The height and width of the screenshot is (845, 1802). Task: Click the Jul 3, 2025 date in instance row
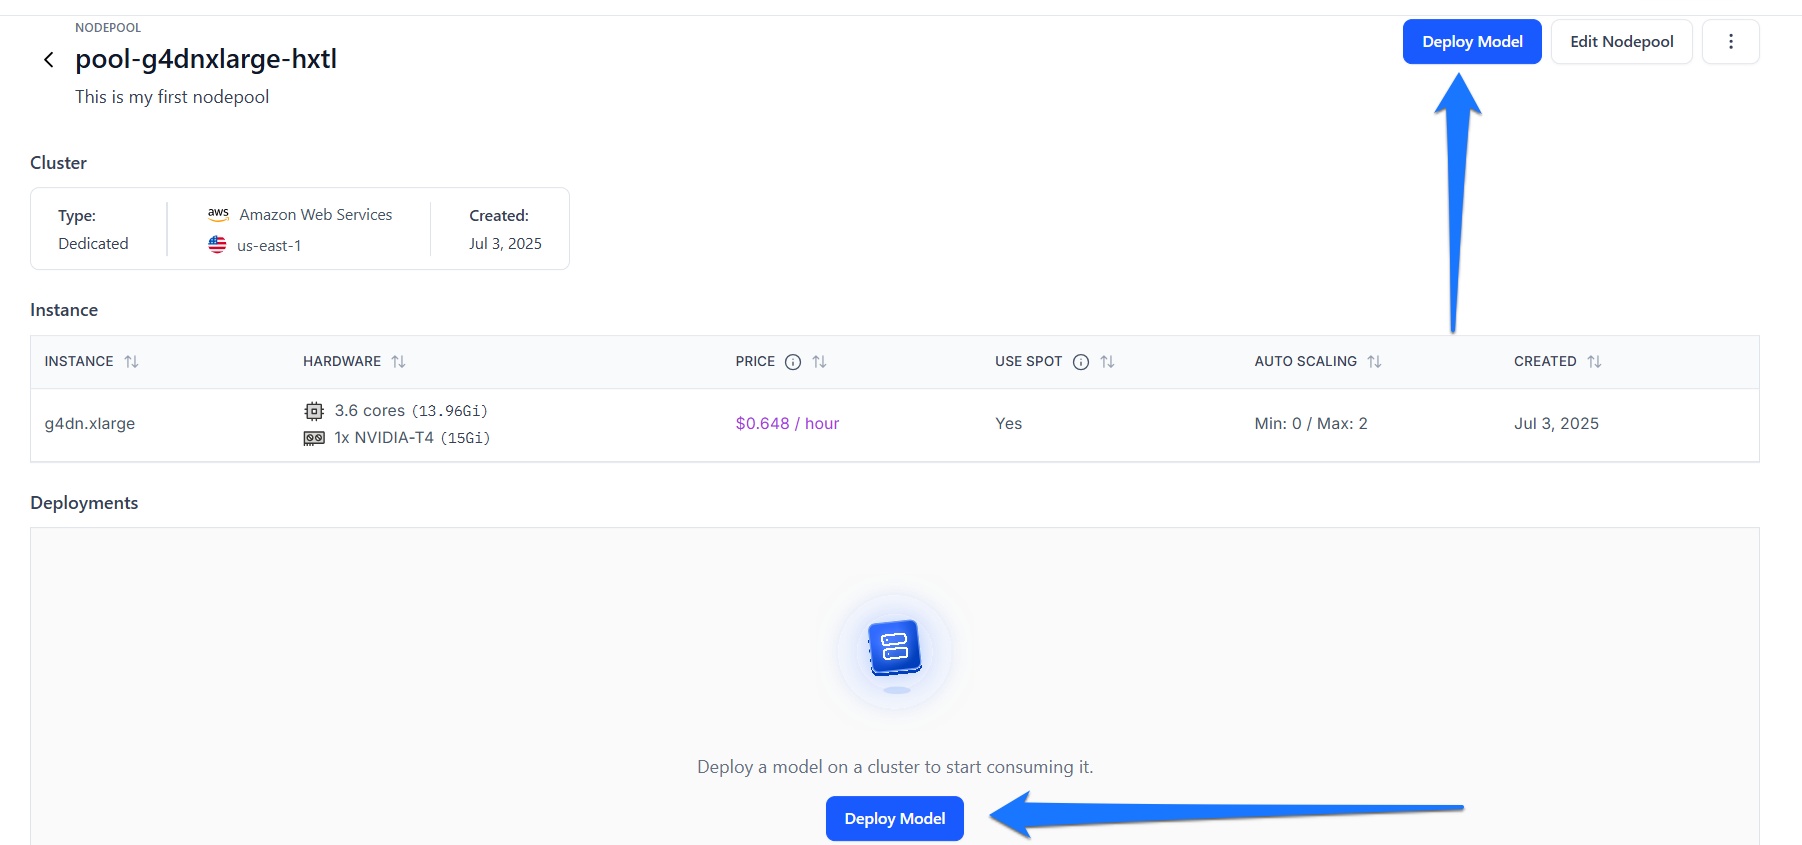[1556, 424]
